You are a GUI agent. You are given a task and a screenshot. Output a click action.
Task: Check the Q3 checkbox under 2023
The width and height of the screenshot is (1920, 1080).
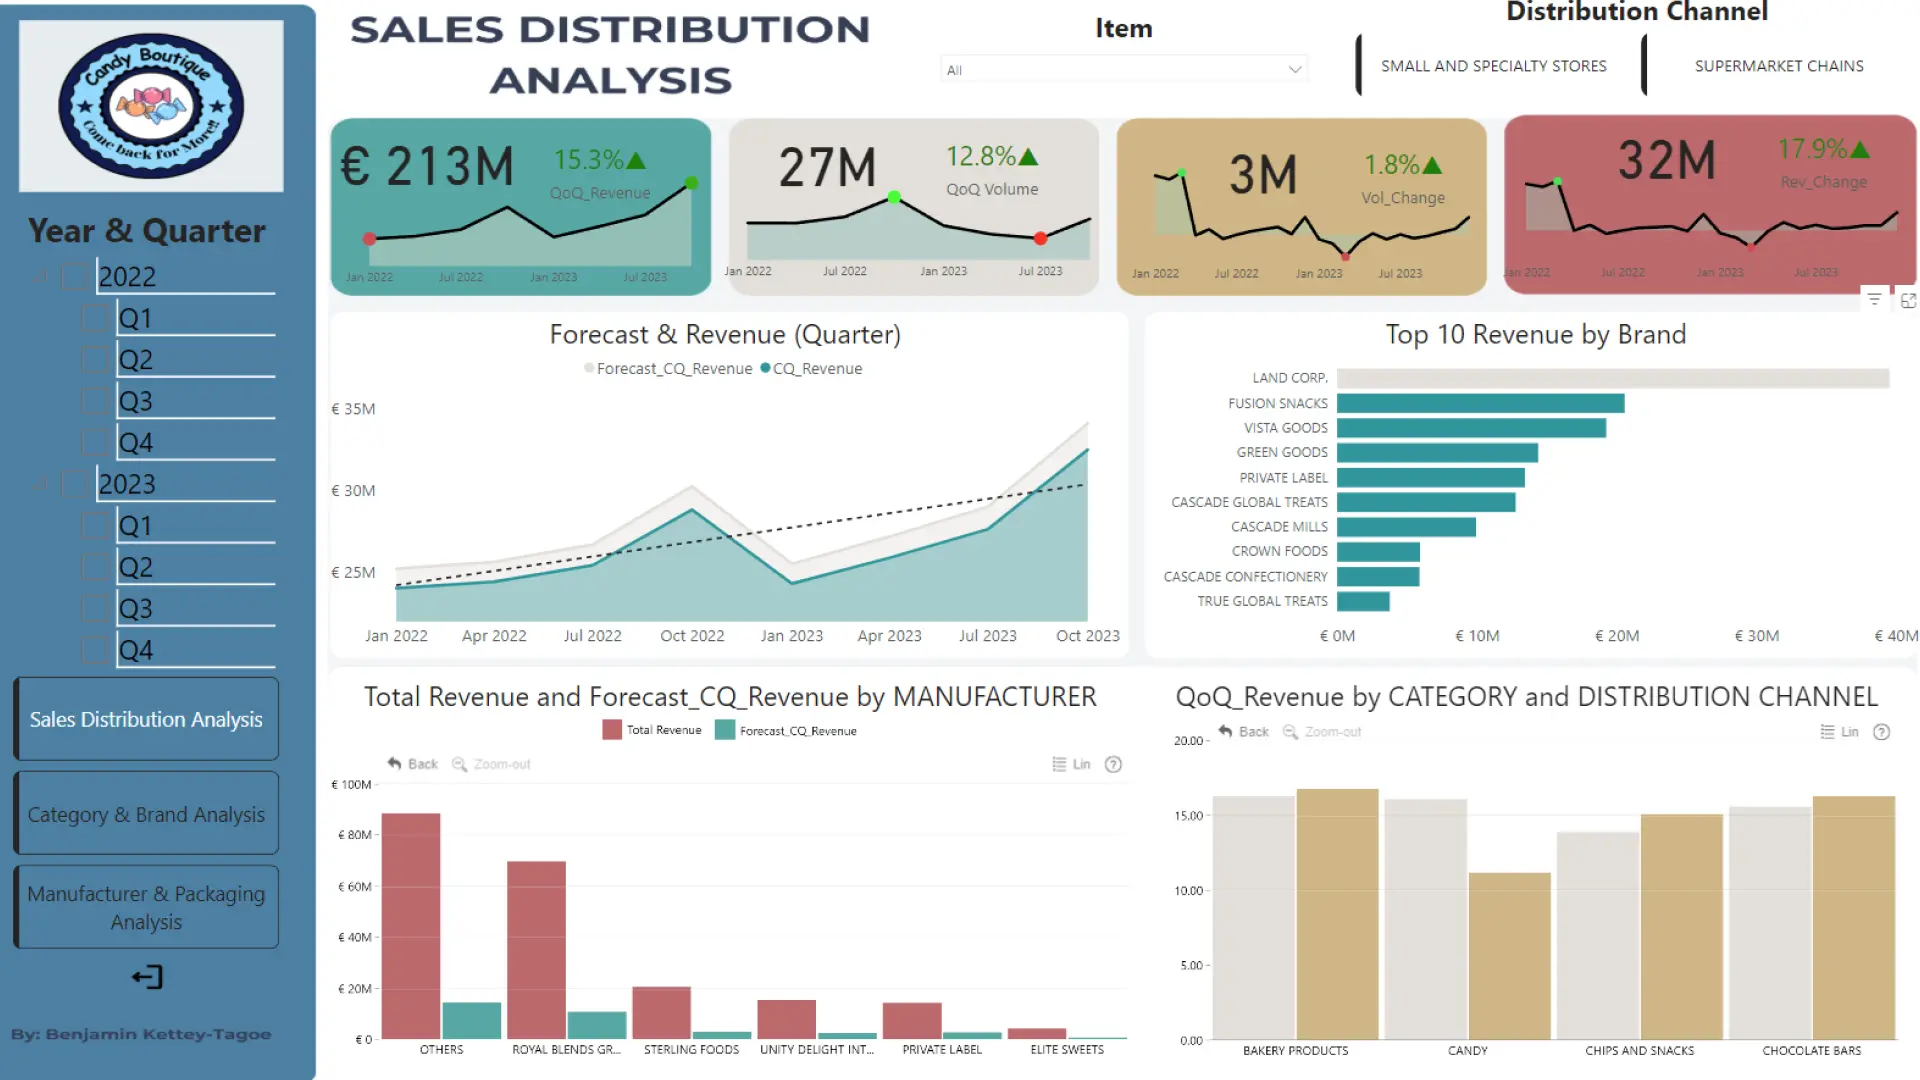click(x=96, y=609)
